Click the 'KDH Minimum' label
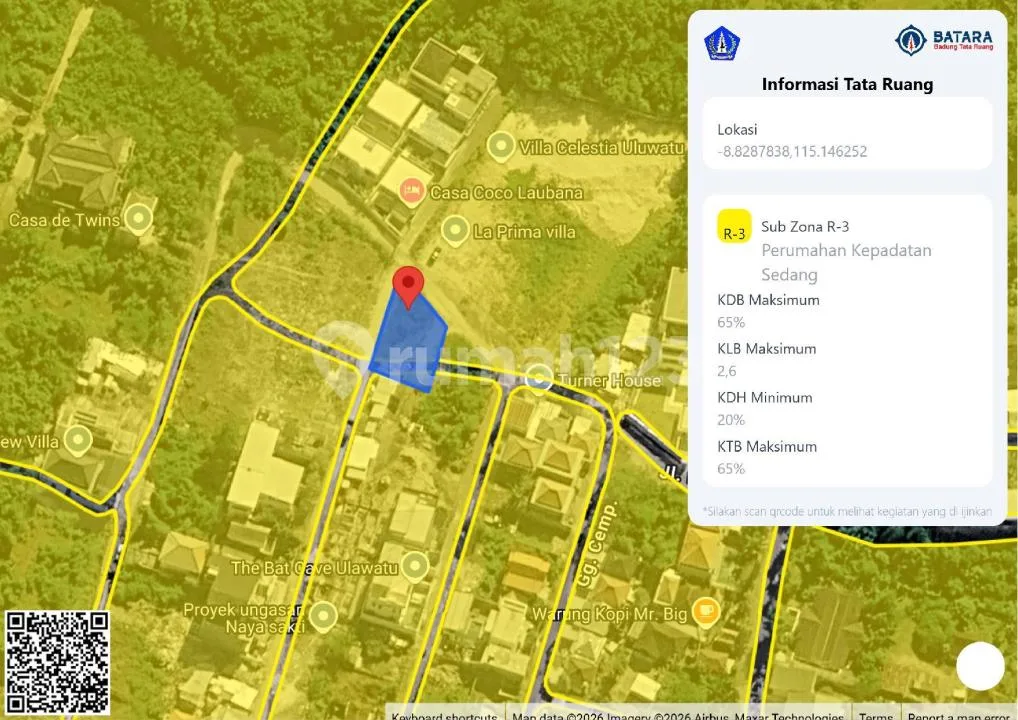Image resolution: width=1018 pixels, height=720 pixels. (765, 397)
